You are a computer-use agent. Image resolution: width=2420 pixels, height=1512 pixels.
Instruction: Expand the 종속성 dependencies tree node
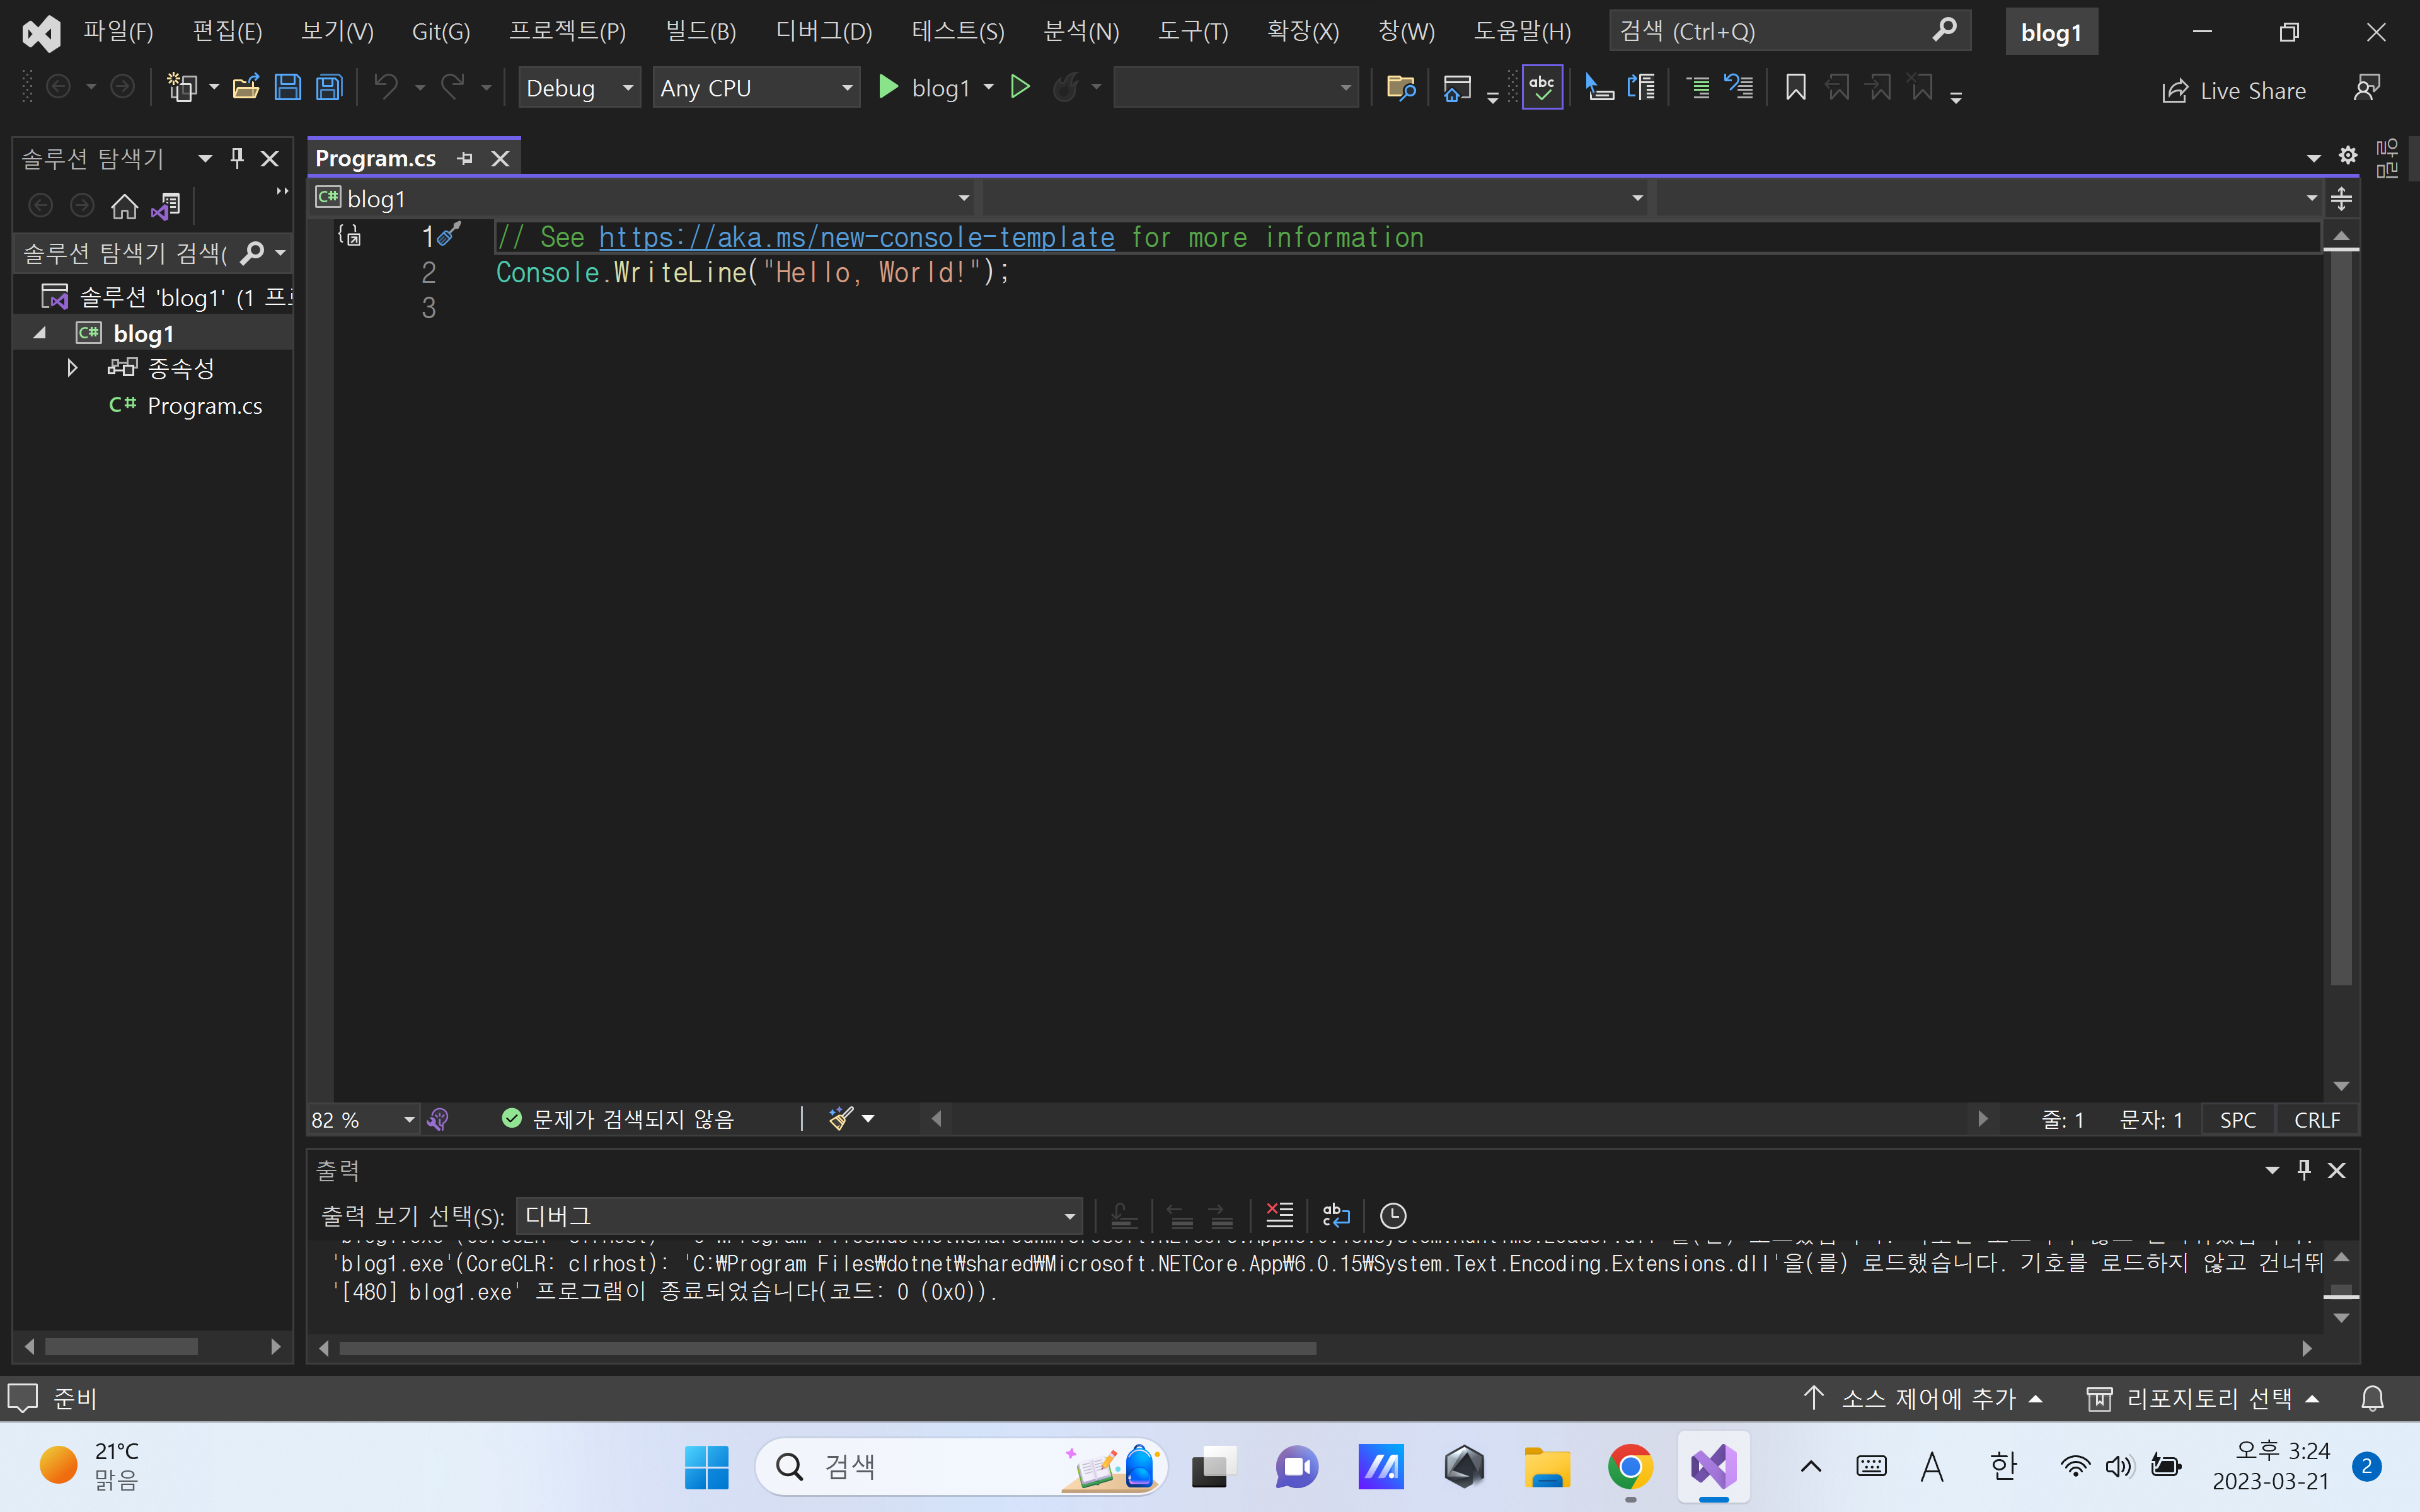[72, 368]
